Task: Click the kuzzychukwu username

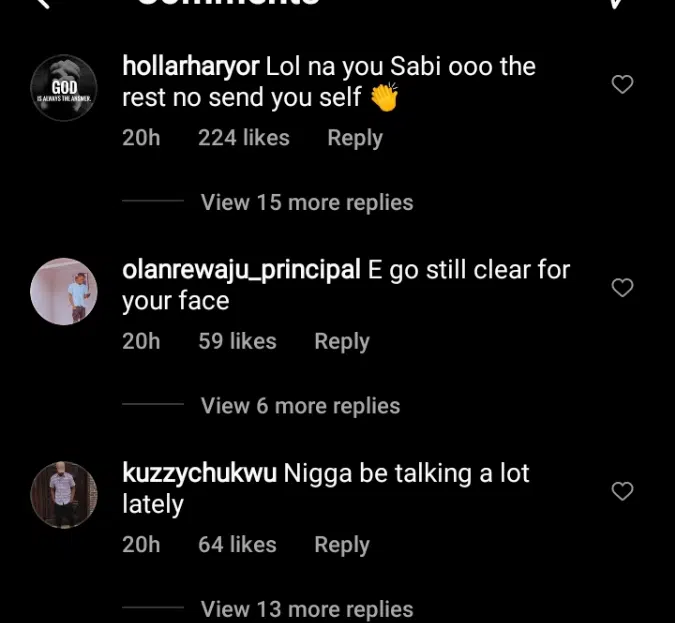Action: click(x=199, y=474)
